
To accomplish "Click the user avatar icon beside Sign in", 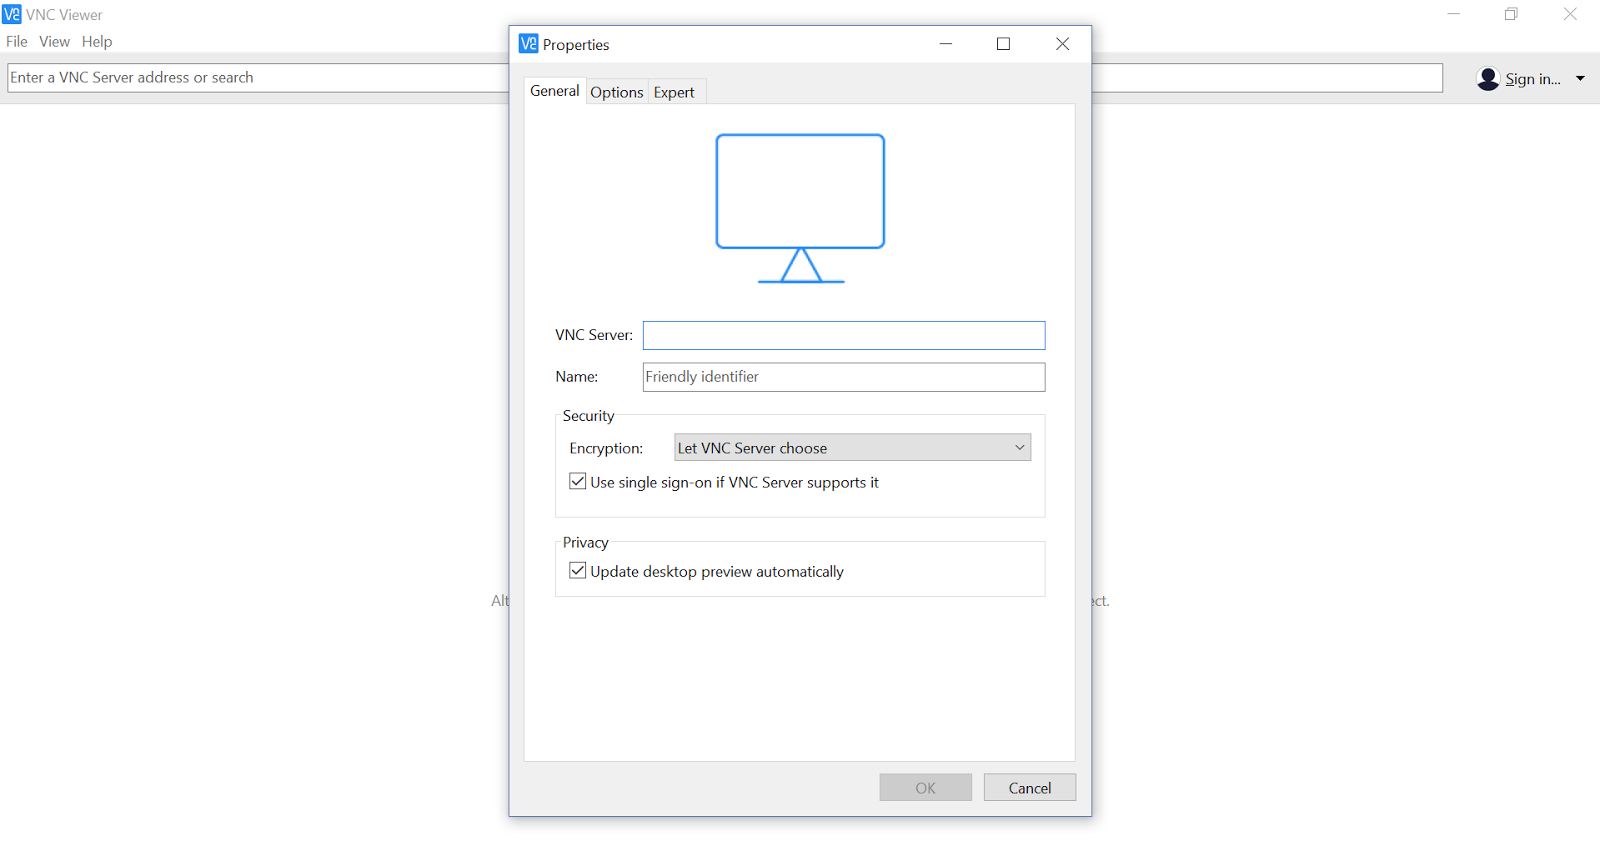I will 1488,79.
